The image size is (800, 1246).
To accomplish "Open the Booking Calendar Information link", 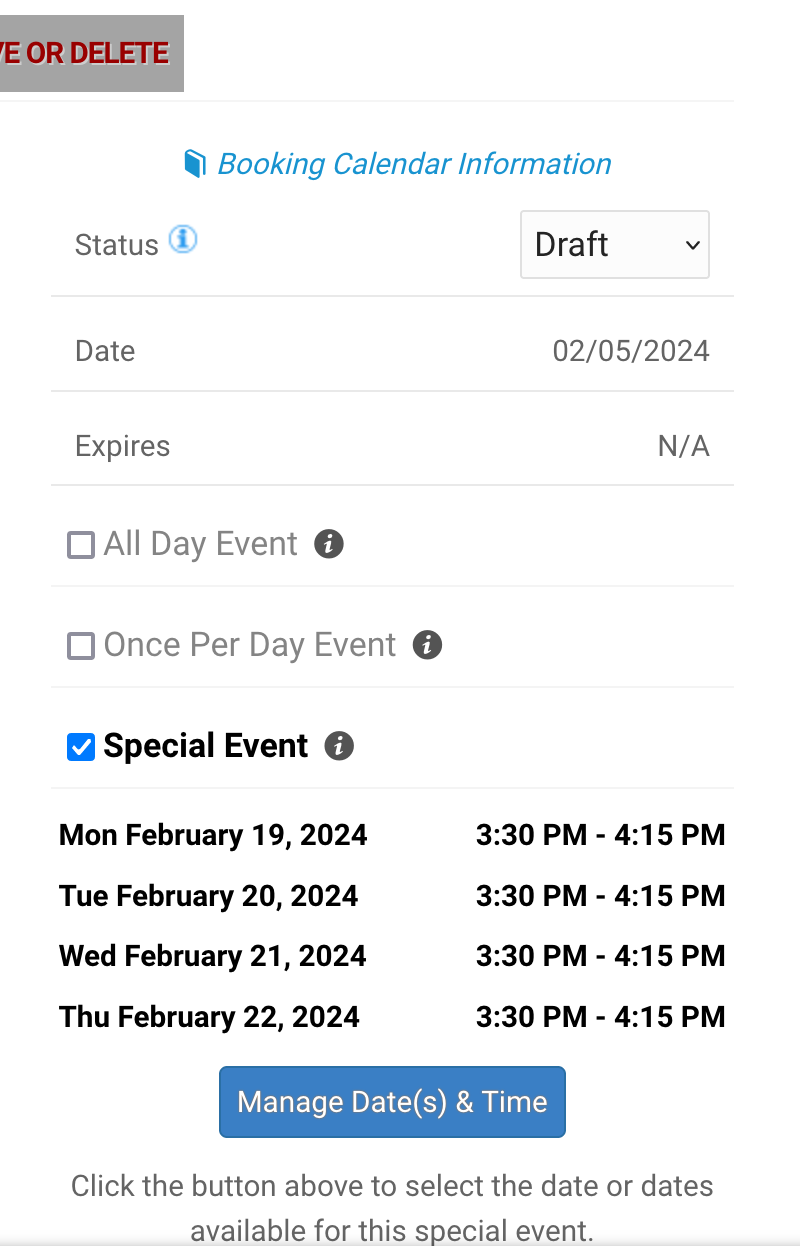I will tap(414, 164).
